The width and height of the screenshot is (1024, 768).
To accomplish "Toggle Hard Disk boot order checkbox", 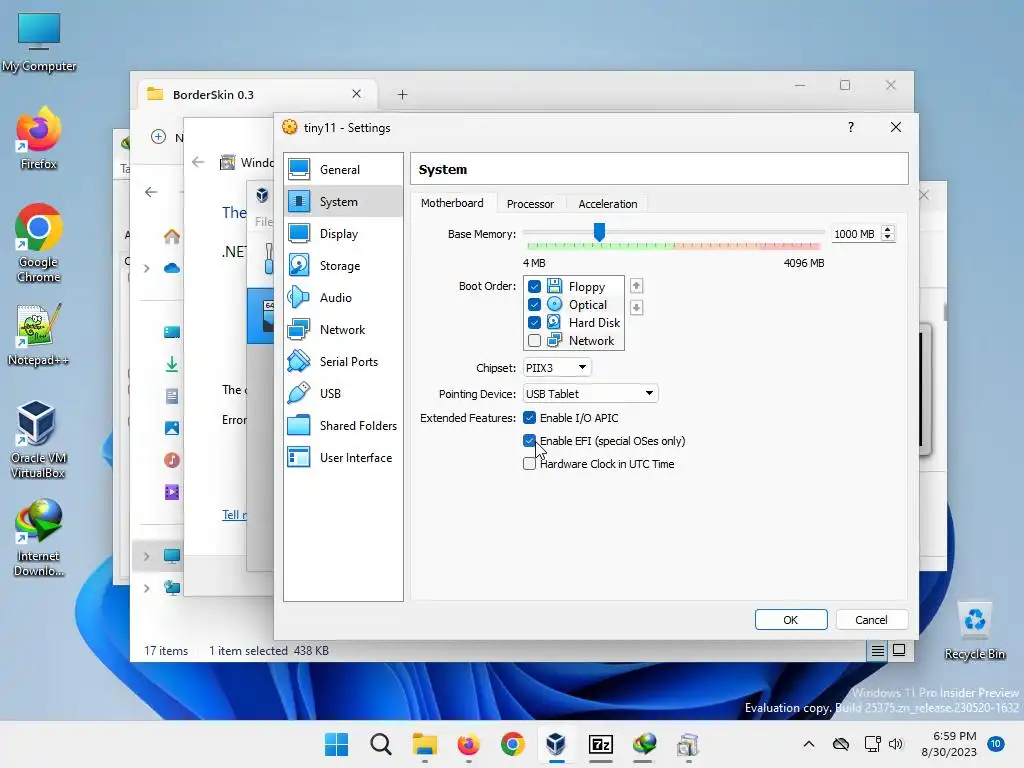I will point(534,323).
